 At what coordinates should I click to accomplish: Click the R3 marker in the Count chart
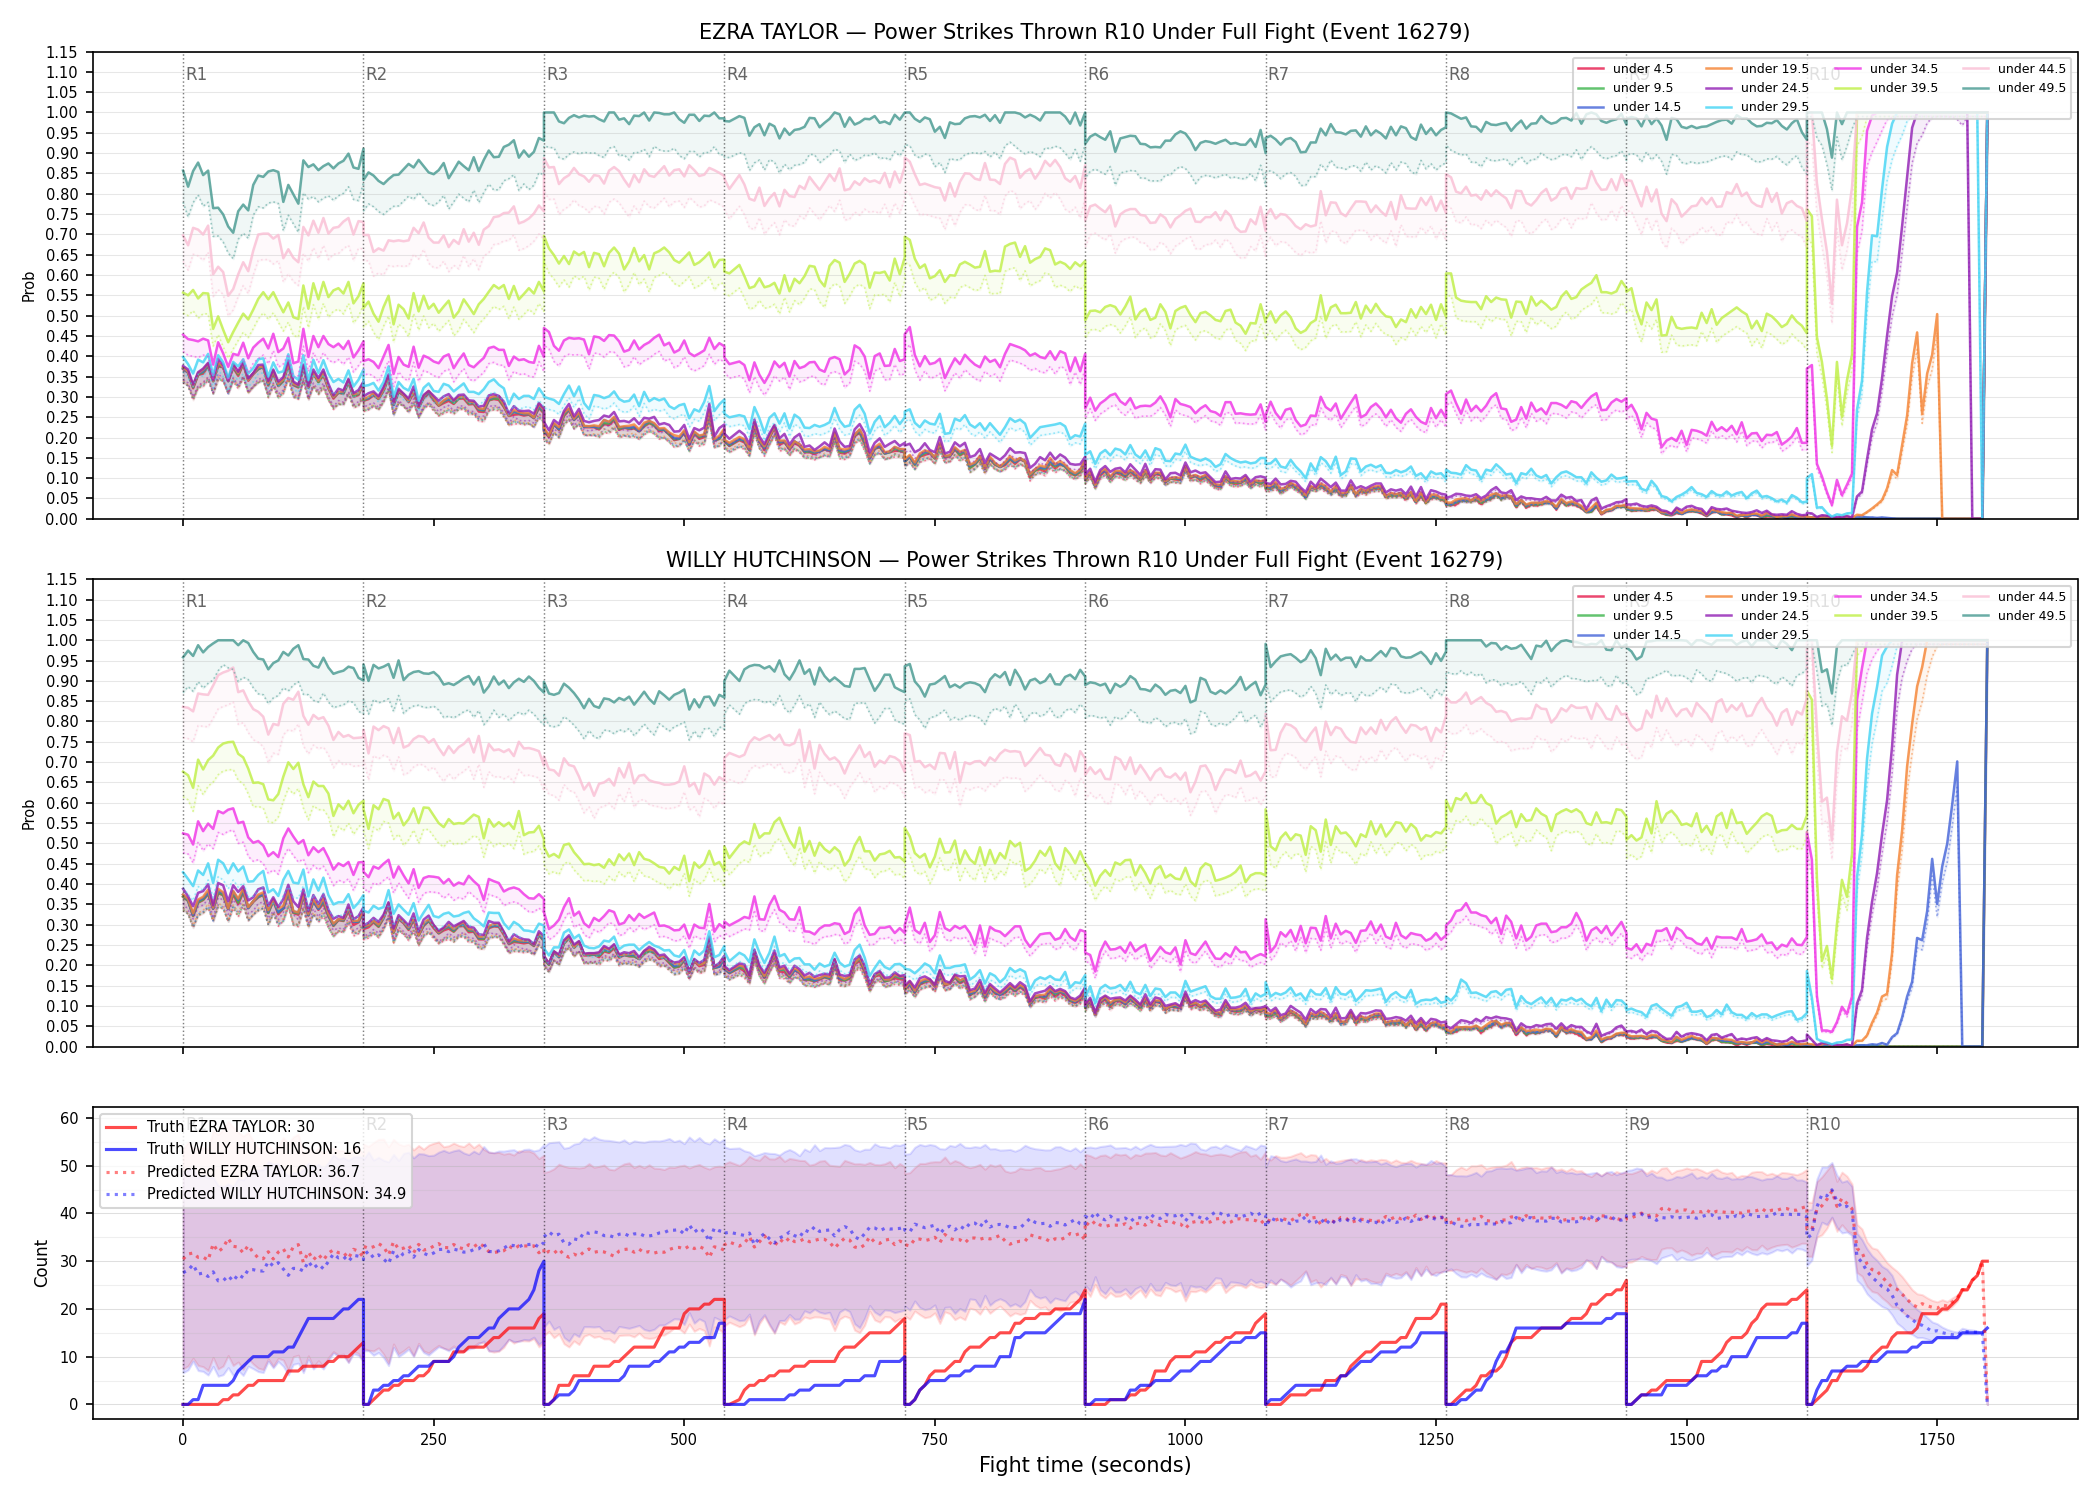click(x=557, y=1124)
